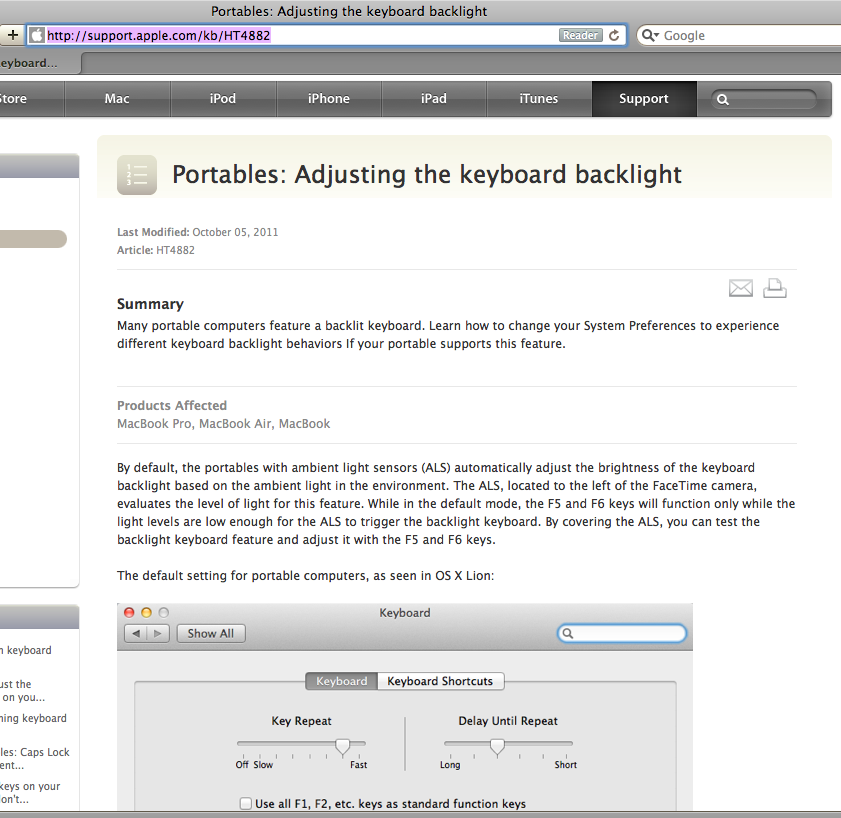This screenshot has height=818, width=841.
Task: Click the Apple site search box
Action: pos(764,99)
